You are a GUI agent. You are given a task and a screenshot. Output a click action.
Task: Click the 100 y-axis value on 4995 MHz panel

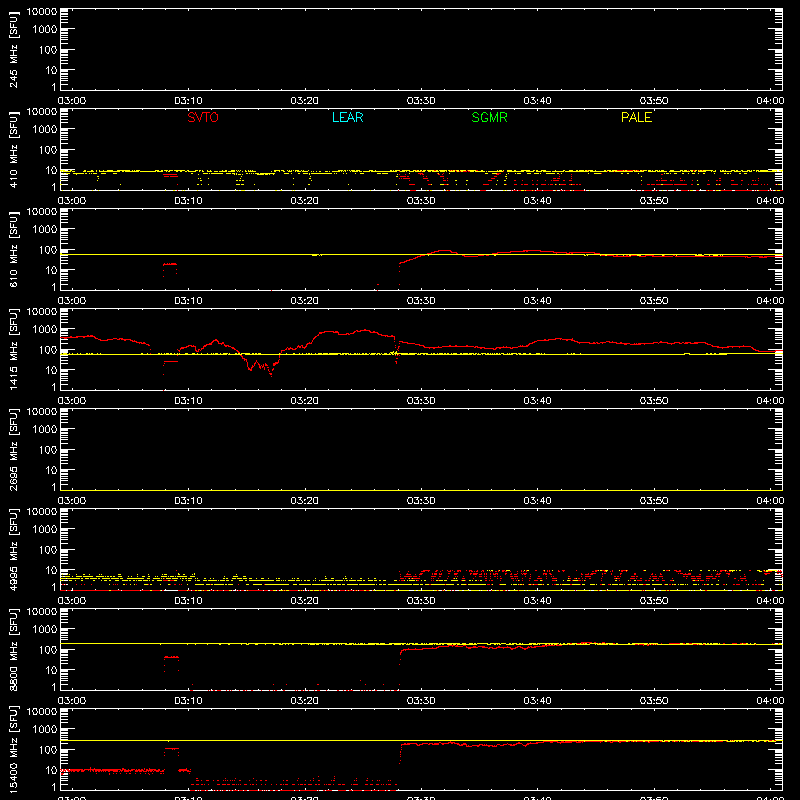pyautogui.click(x=48, y=550)
